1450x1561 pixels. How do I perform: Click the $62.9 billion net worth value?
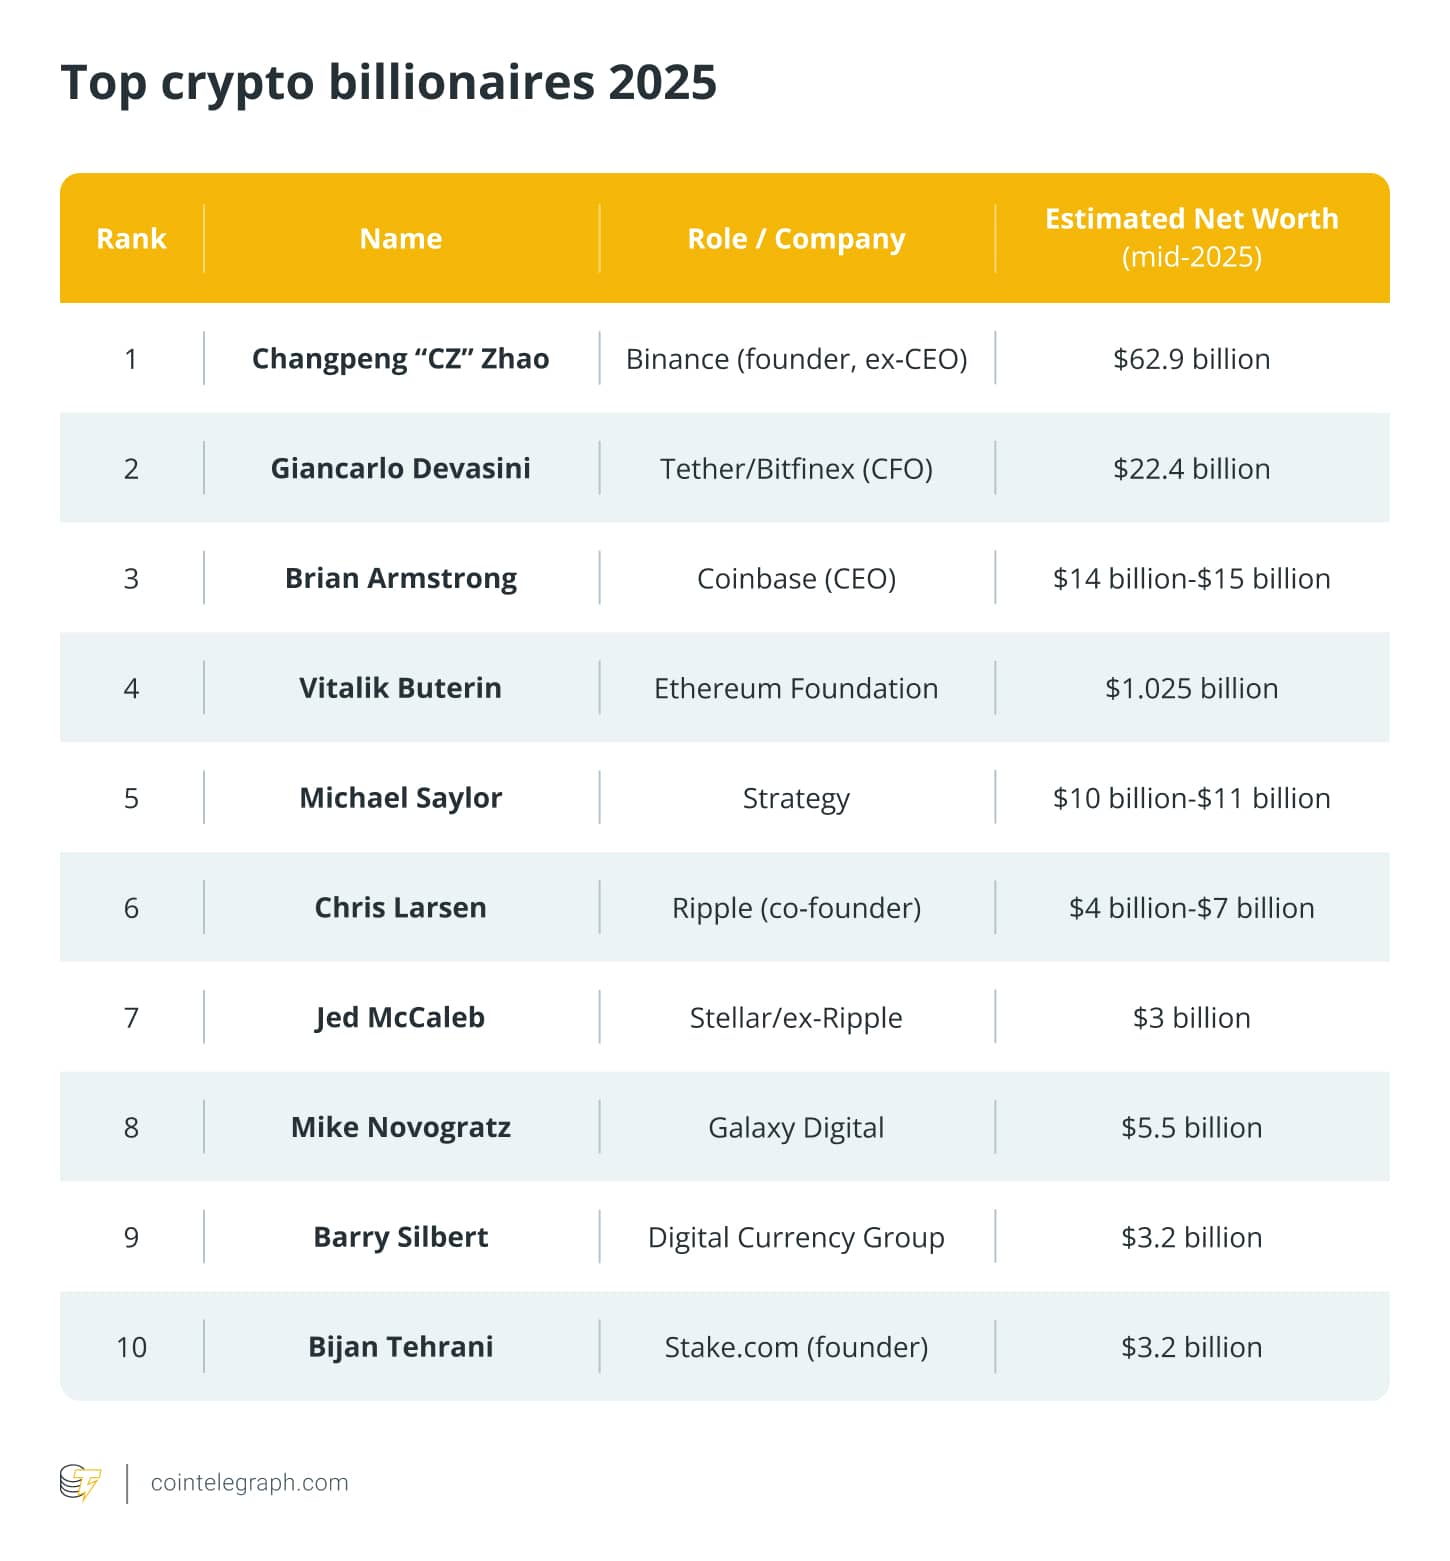coord(1191,358)
